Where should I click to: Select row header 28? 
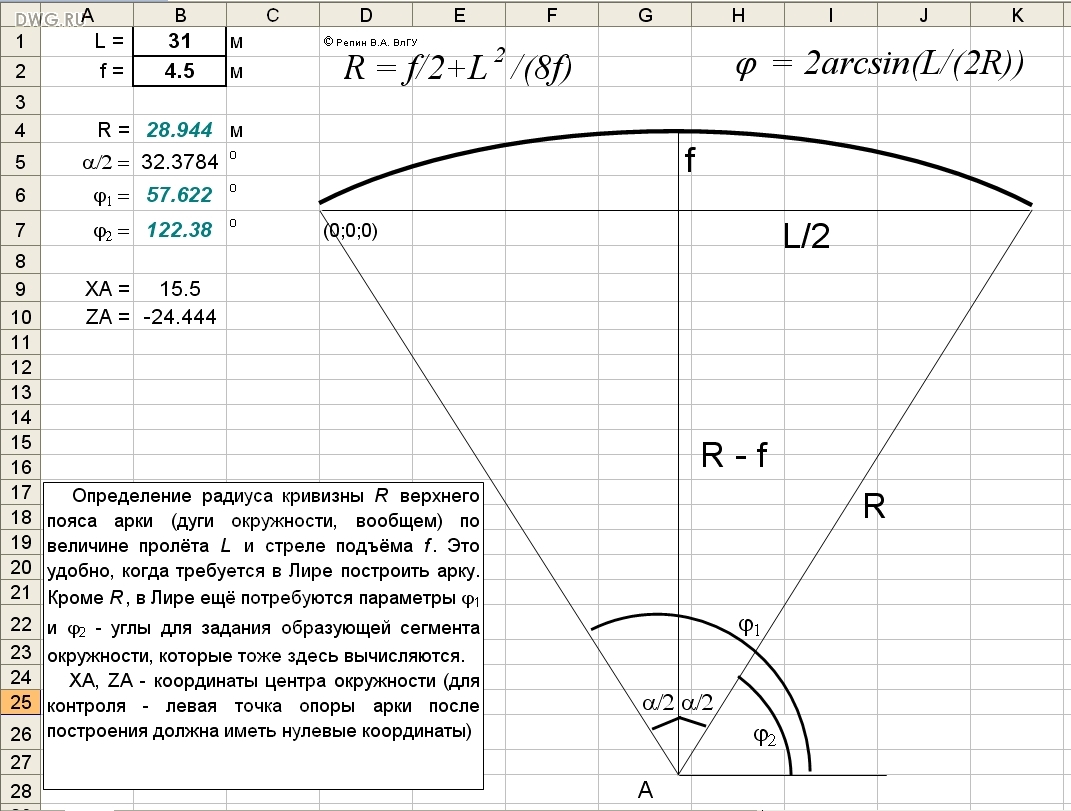coord(20,791)
